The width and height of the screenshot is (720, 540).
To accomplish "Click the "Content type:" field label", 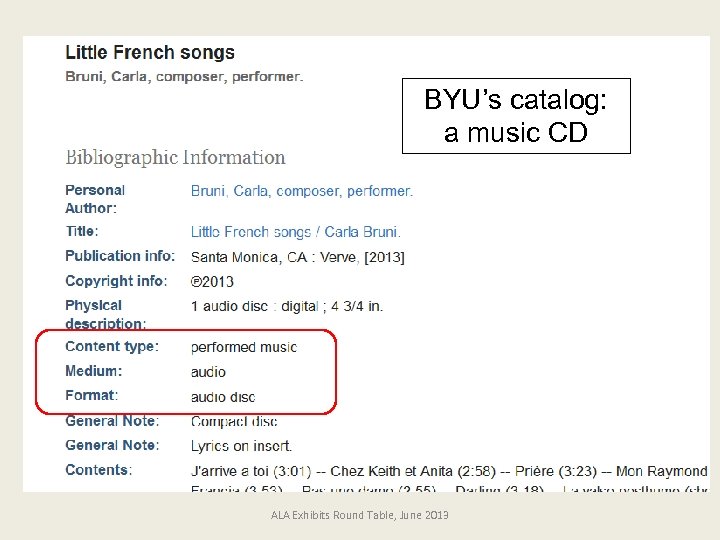I will (112, 346).
